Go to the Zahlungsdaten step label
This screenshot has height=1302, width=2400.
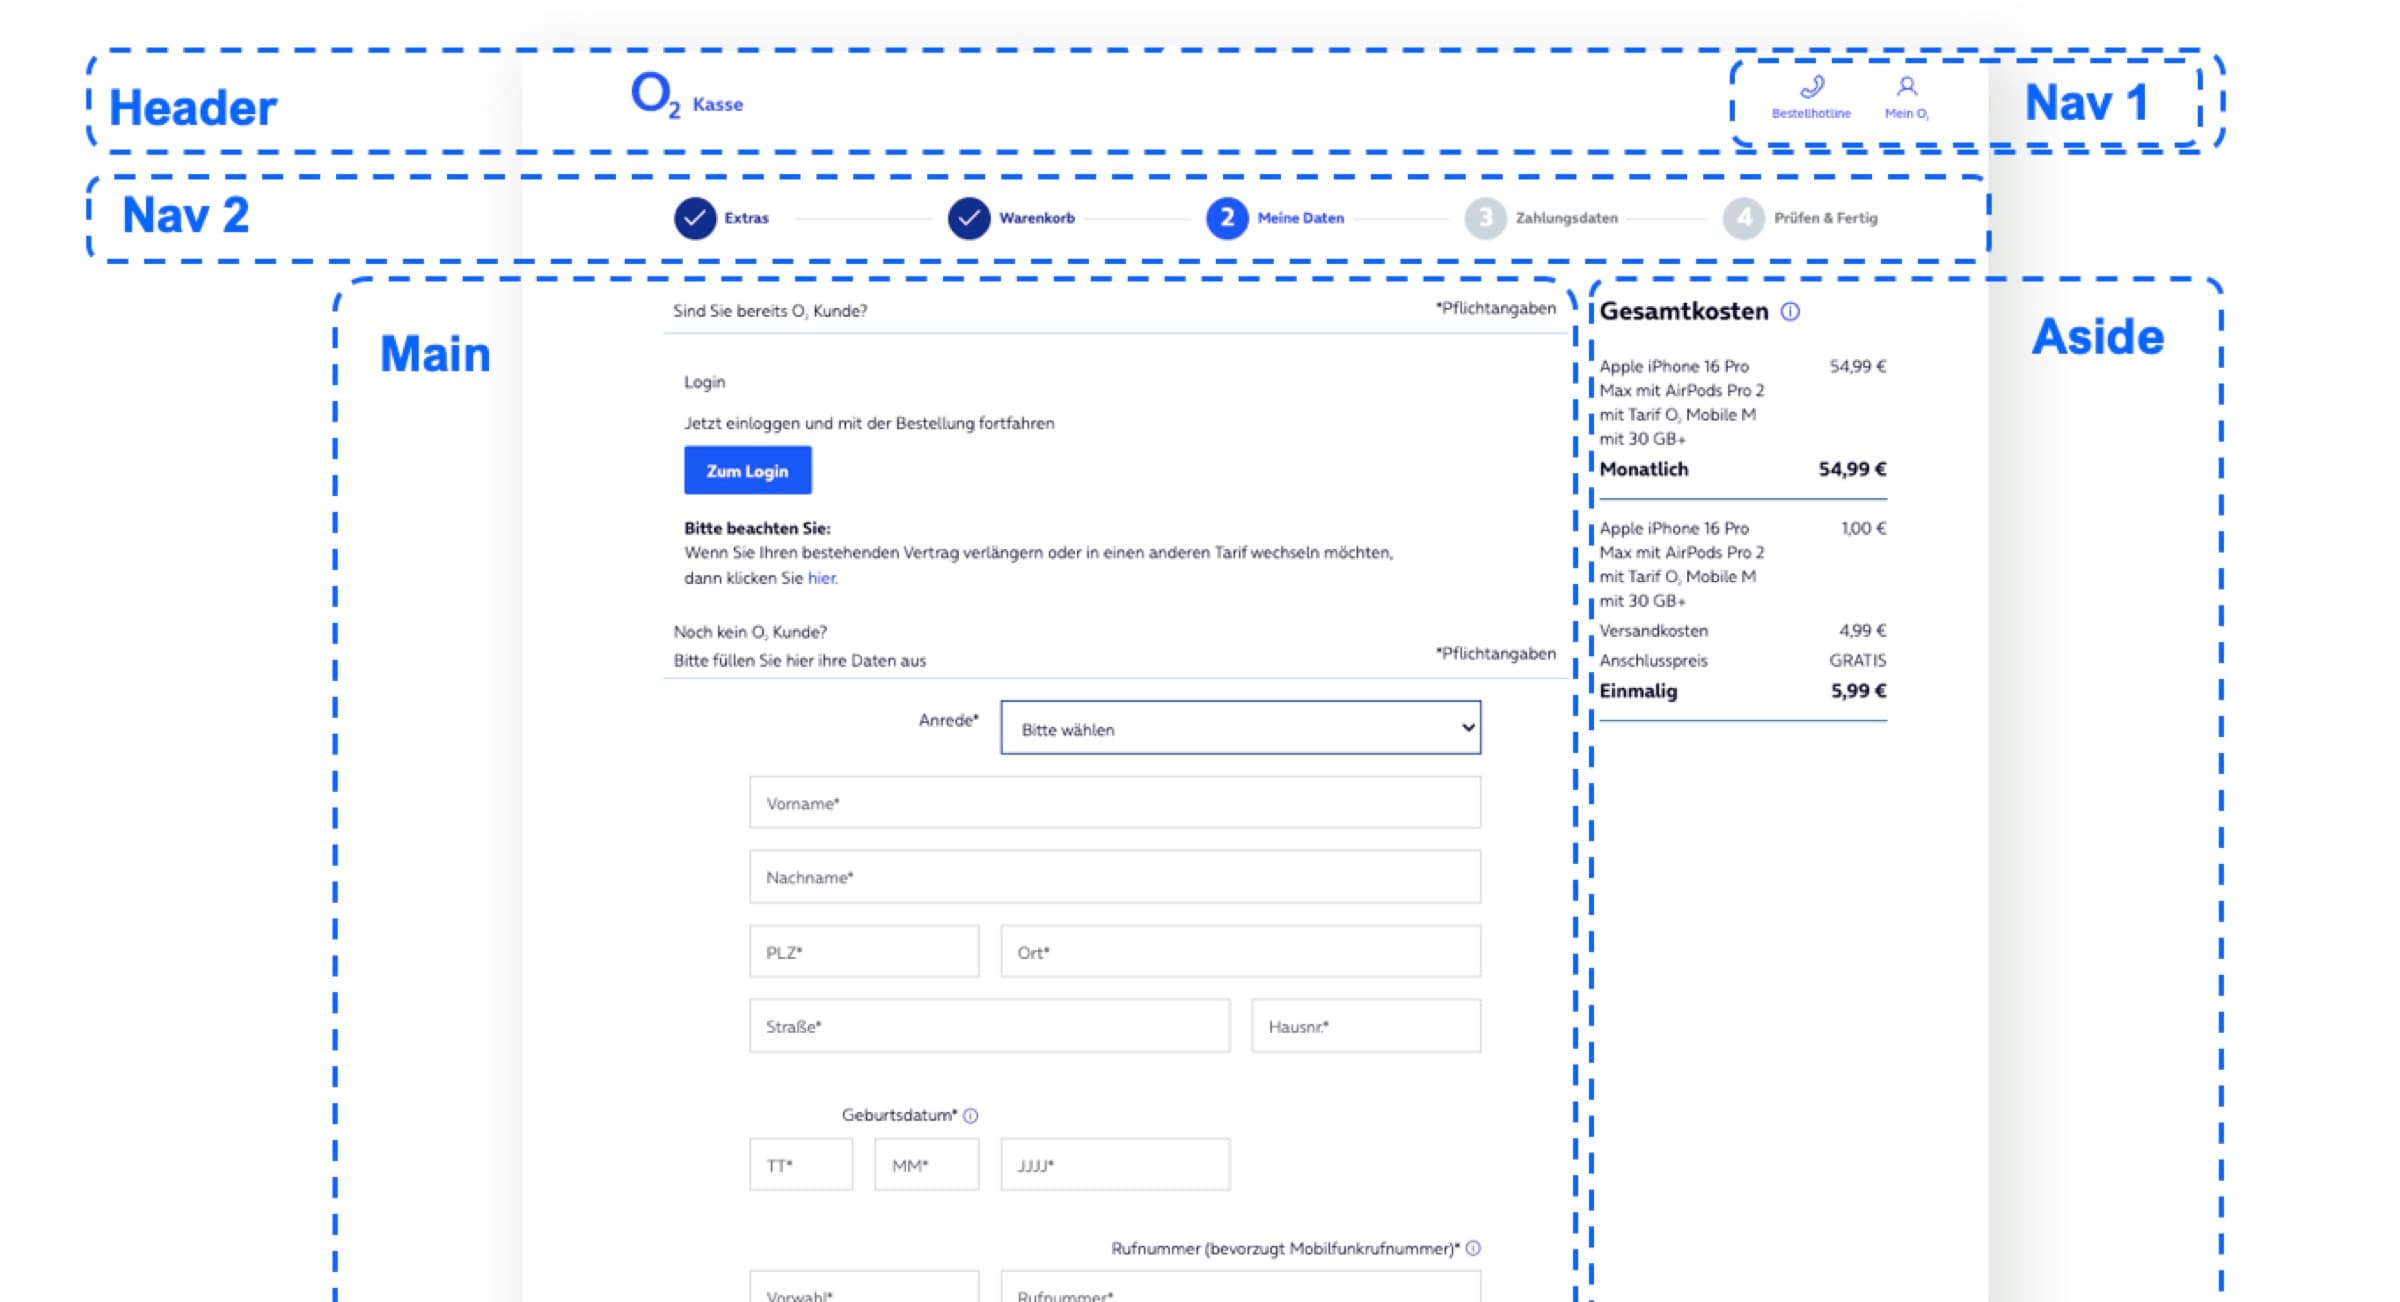pyautogui.click(x=1566, y=218)
